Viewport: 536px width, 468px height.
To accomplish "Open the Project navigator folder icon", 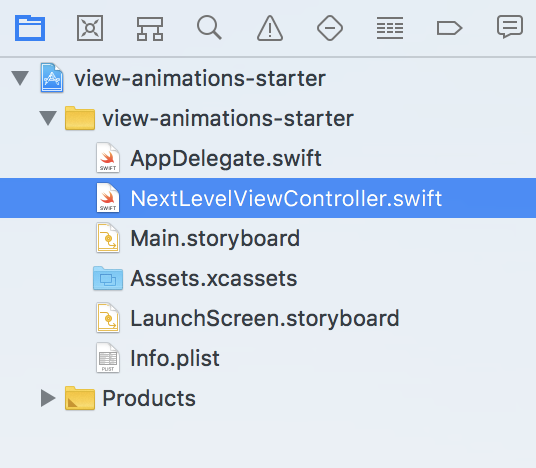I will point(30,28).
